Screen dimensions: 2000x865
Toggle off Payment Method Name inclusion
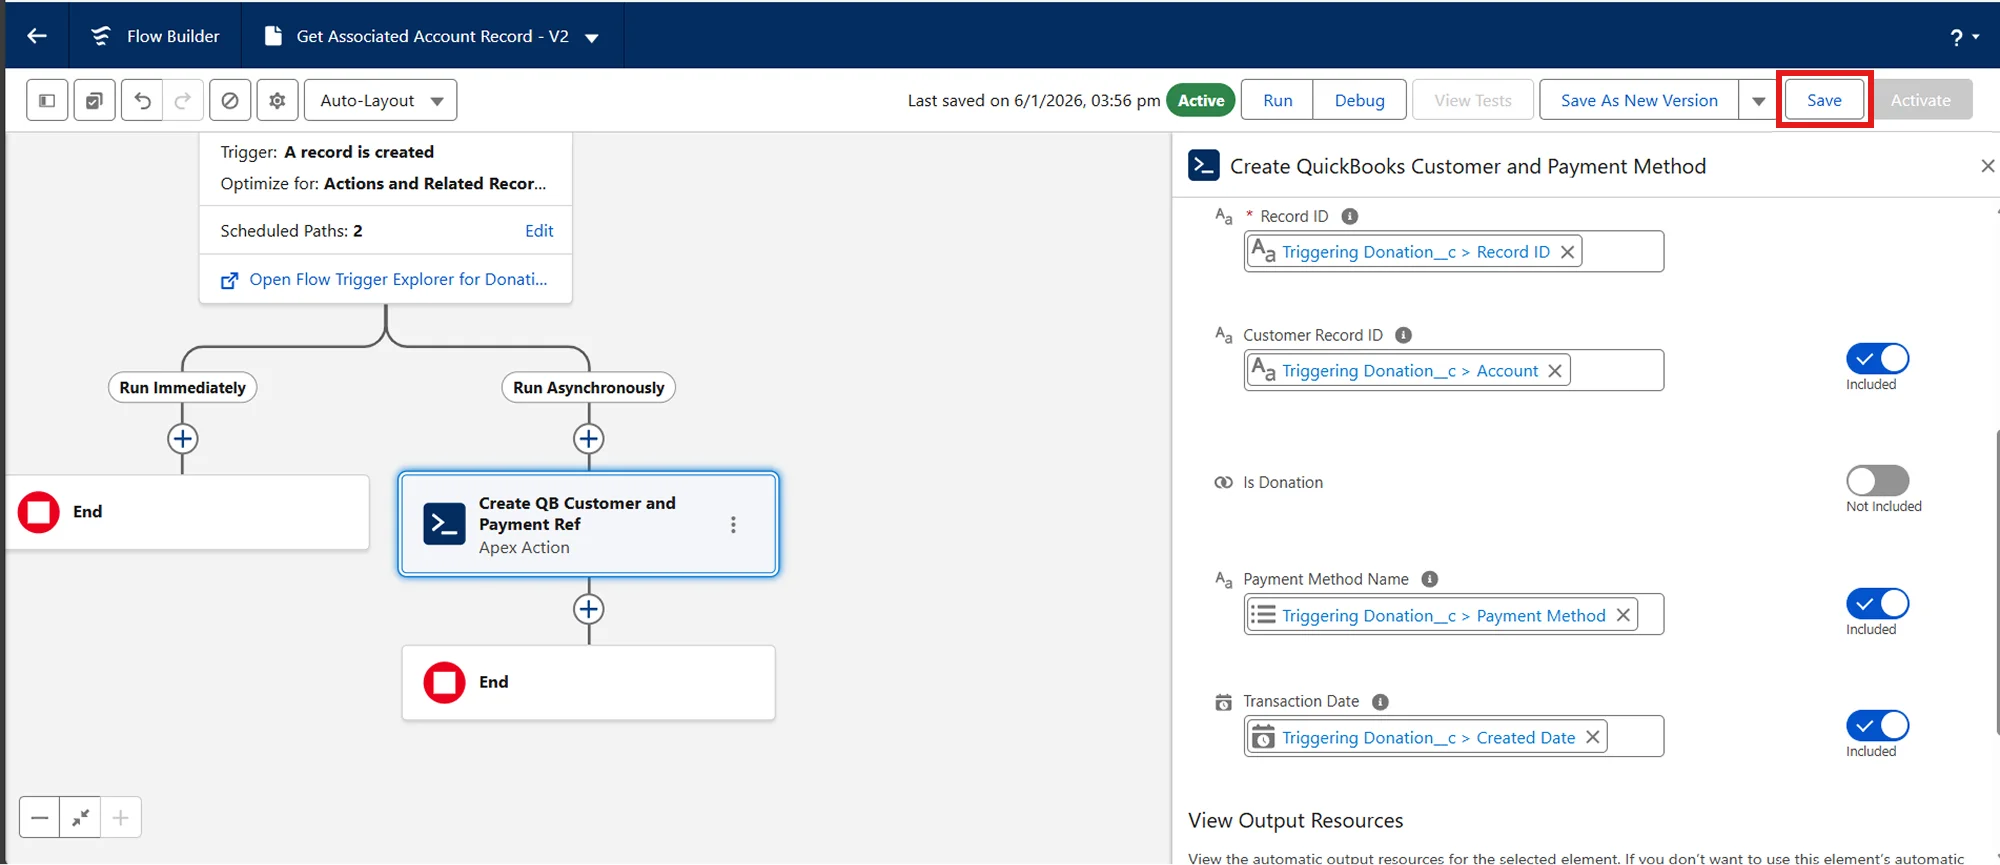tap(1877, 604)
